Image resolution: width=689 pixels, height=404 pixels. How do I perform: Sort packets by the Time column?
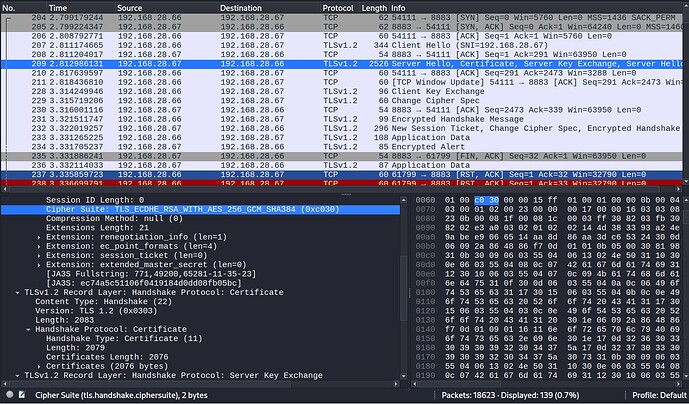click(x=81, y=8)
